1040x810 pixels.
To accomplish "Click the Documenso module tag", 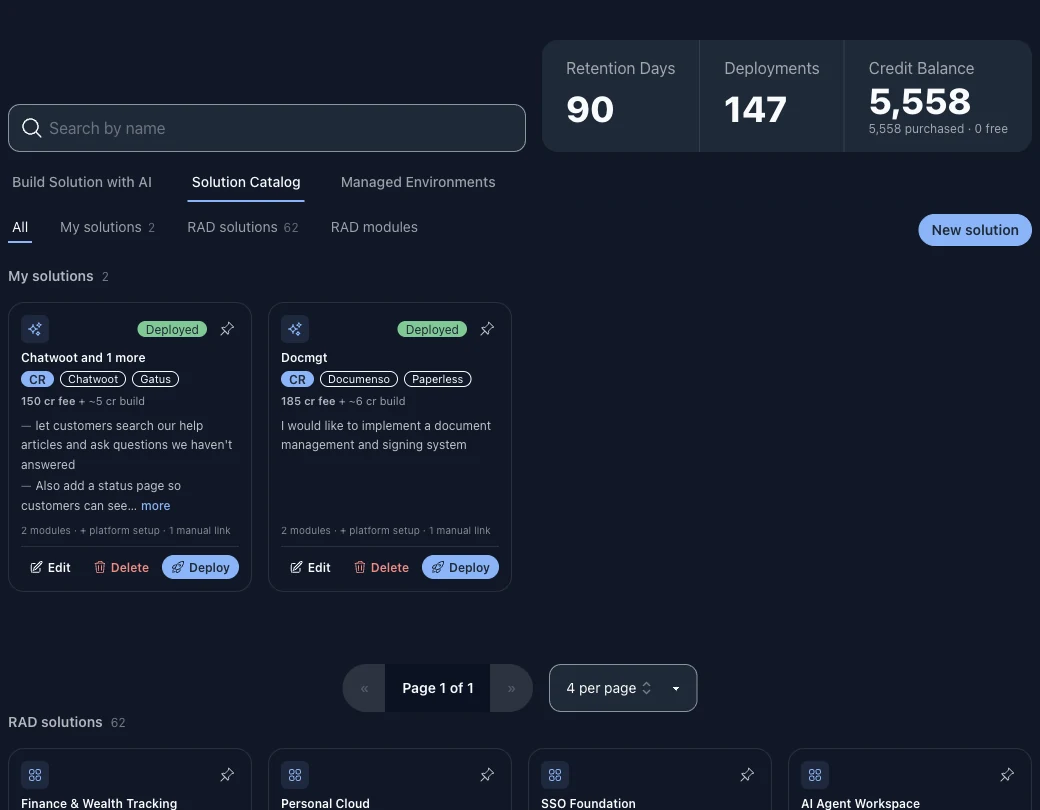I will (359, 379).
